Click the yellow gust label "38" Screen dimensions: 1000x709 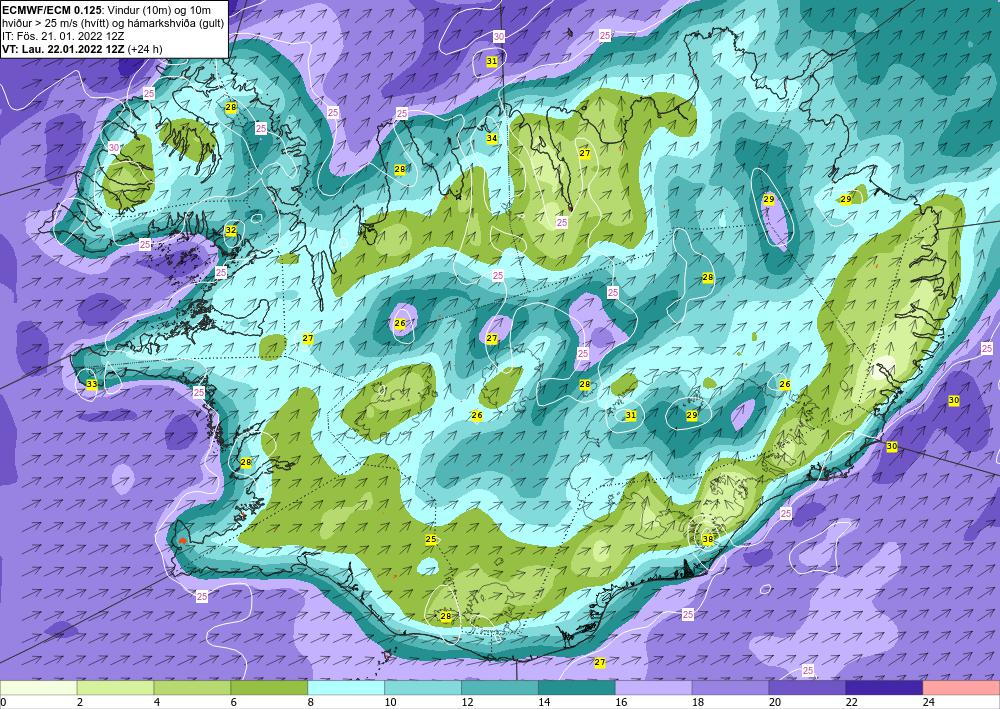(707, 539)
